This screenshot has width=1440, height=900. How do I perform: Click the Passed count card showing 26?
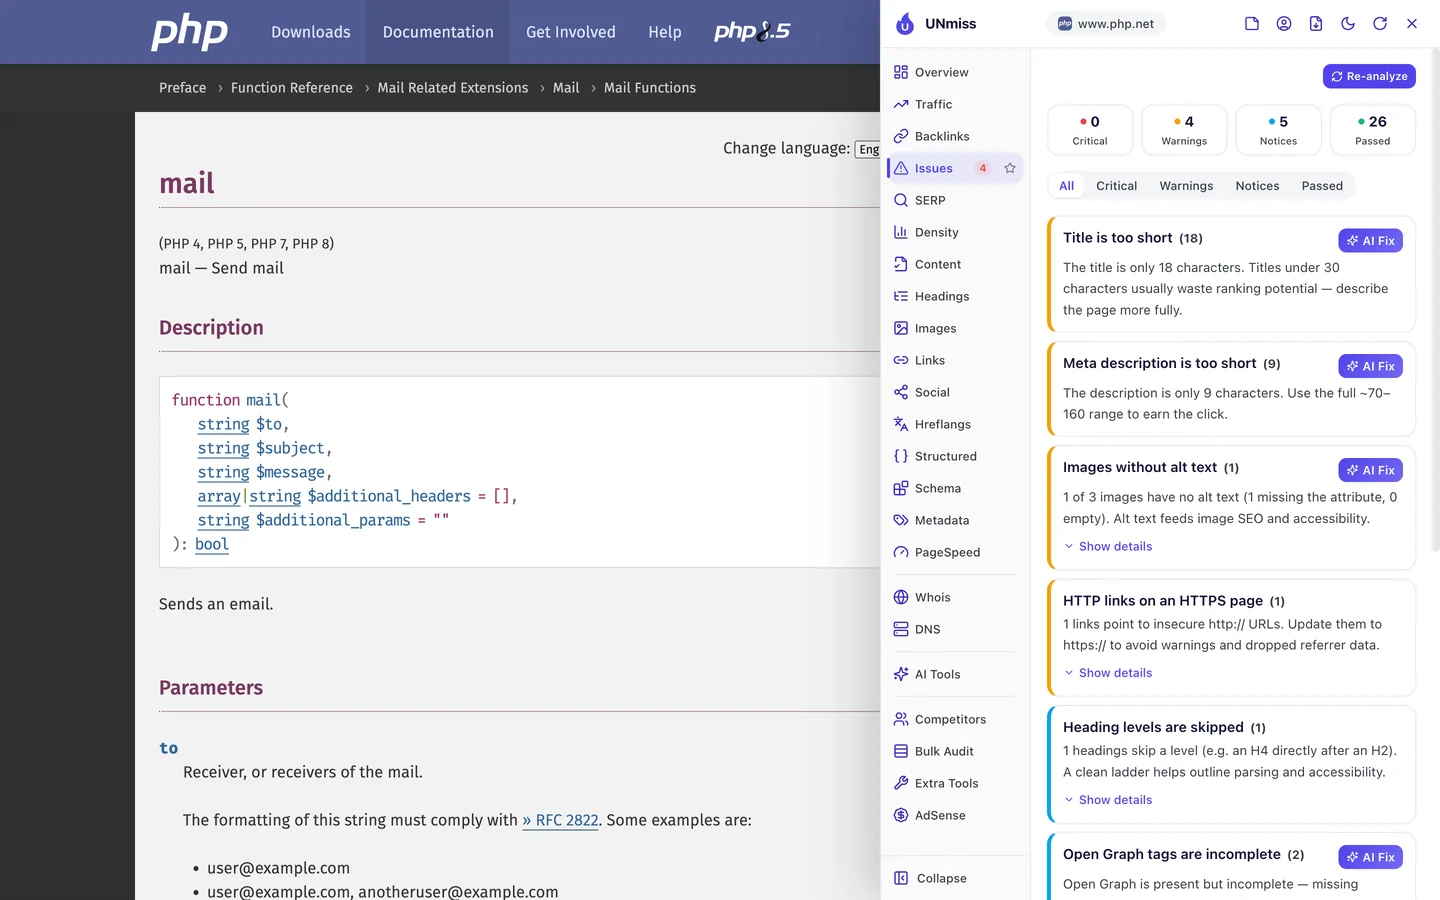click(x=1373, y=130)
